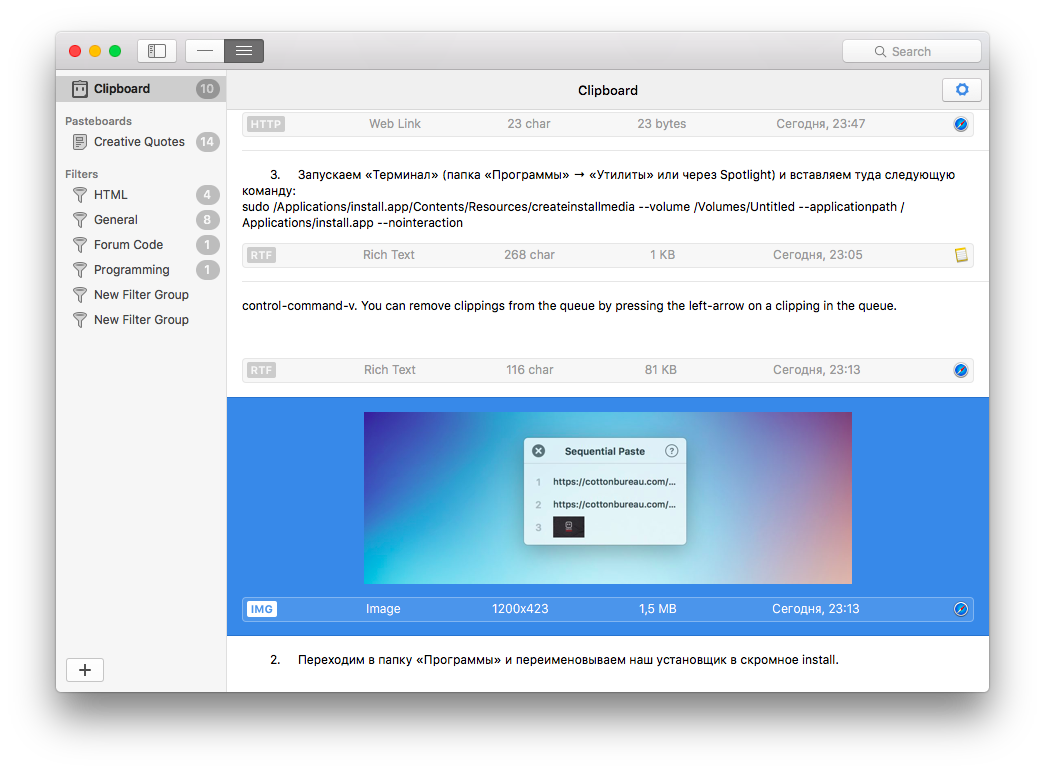The width and height of the screenshot is (1045, 772).
Task: Select the HTML filter
Action: tap(111, 195)
